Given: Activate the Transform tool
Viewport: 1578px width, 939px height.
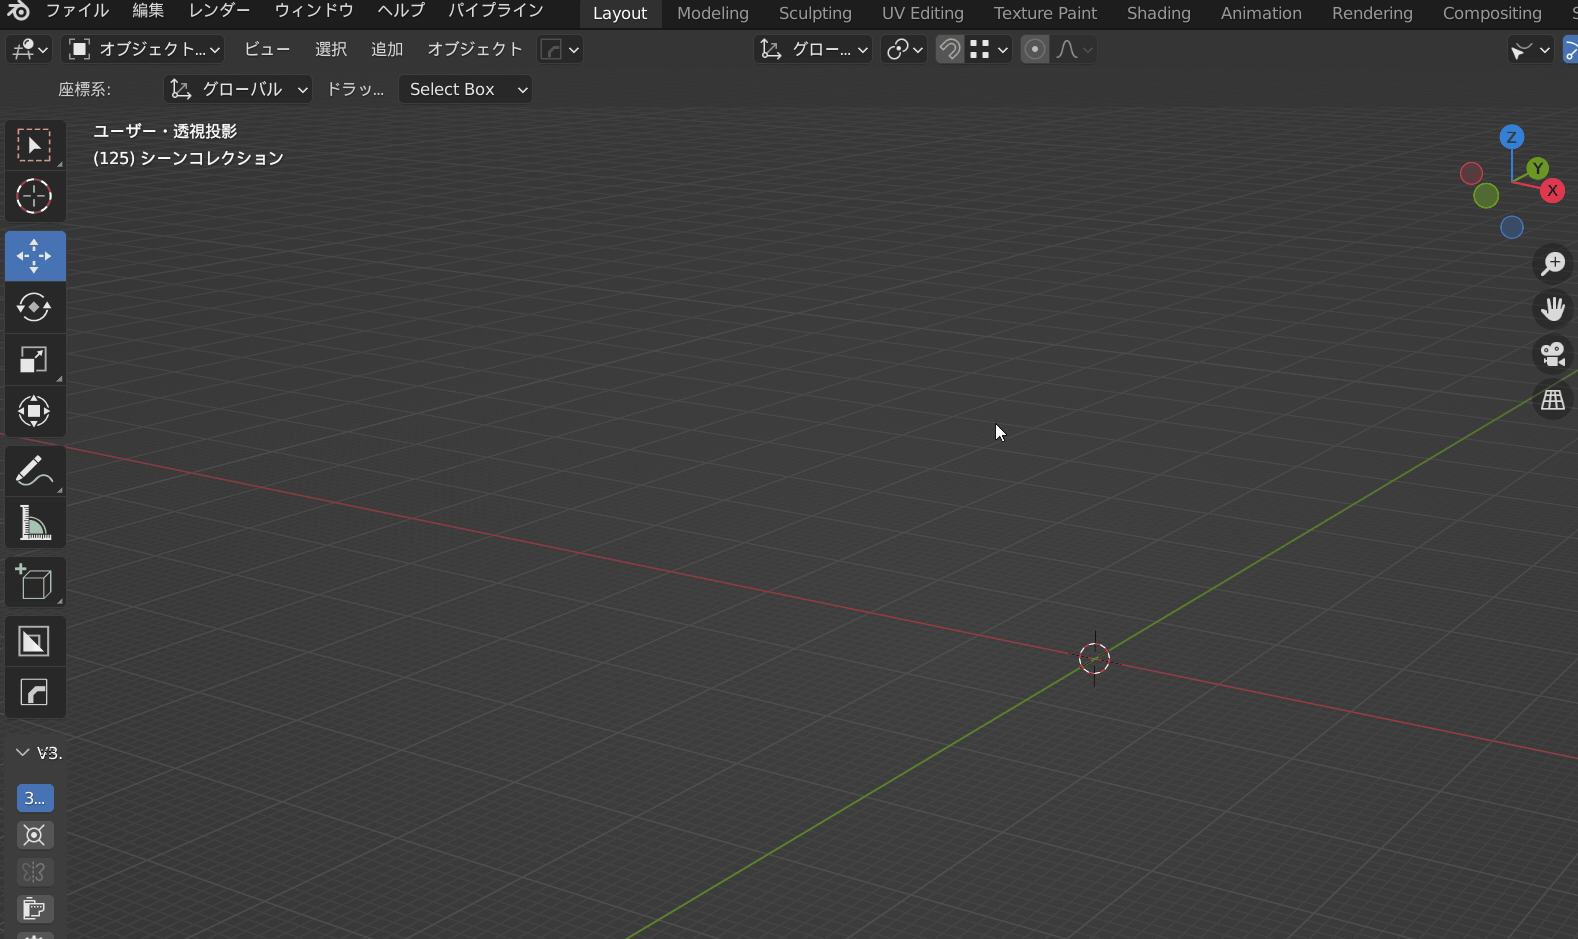Looking at the screenshot, I should pyautogui.click(x=35, y=411).
